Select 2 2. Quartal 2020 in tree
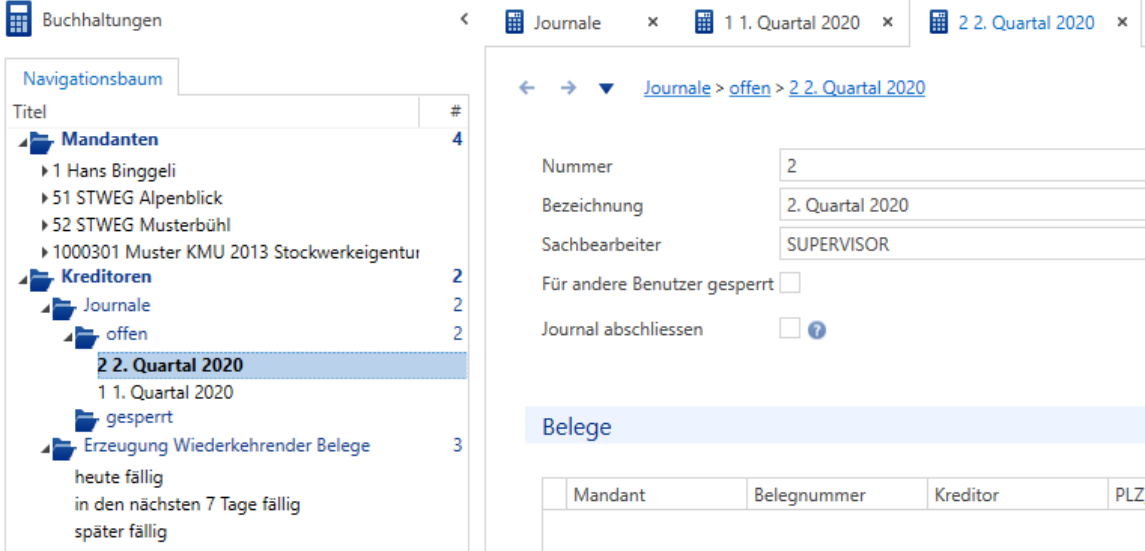The image size is (1145, 551). 282,365
